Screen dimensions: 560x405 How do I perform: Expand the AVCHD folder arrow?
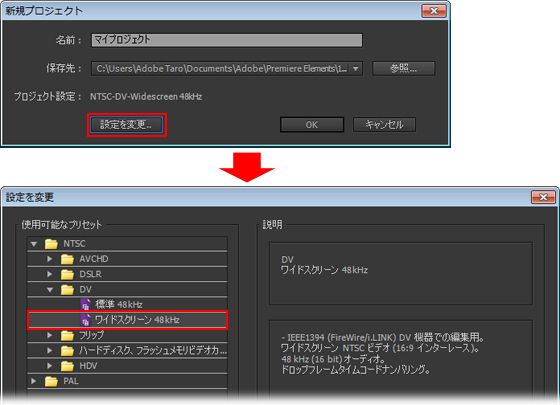point(50,259)
